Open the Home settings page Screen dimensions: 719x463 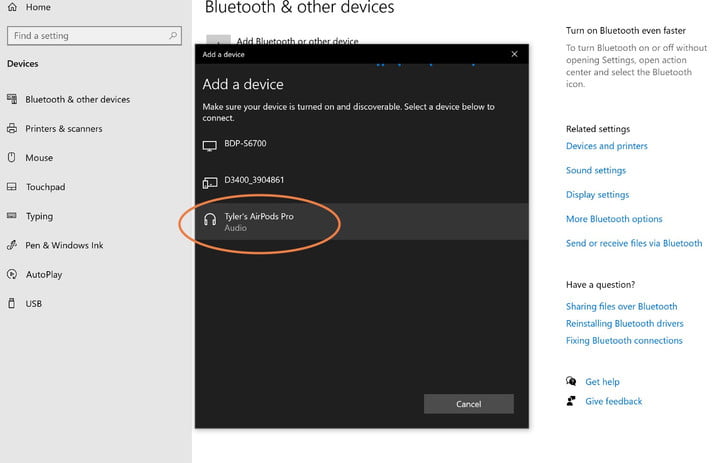click(38, 7)
